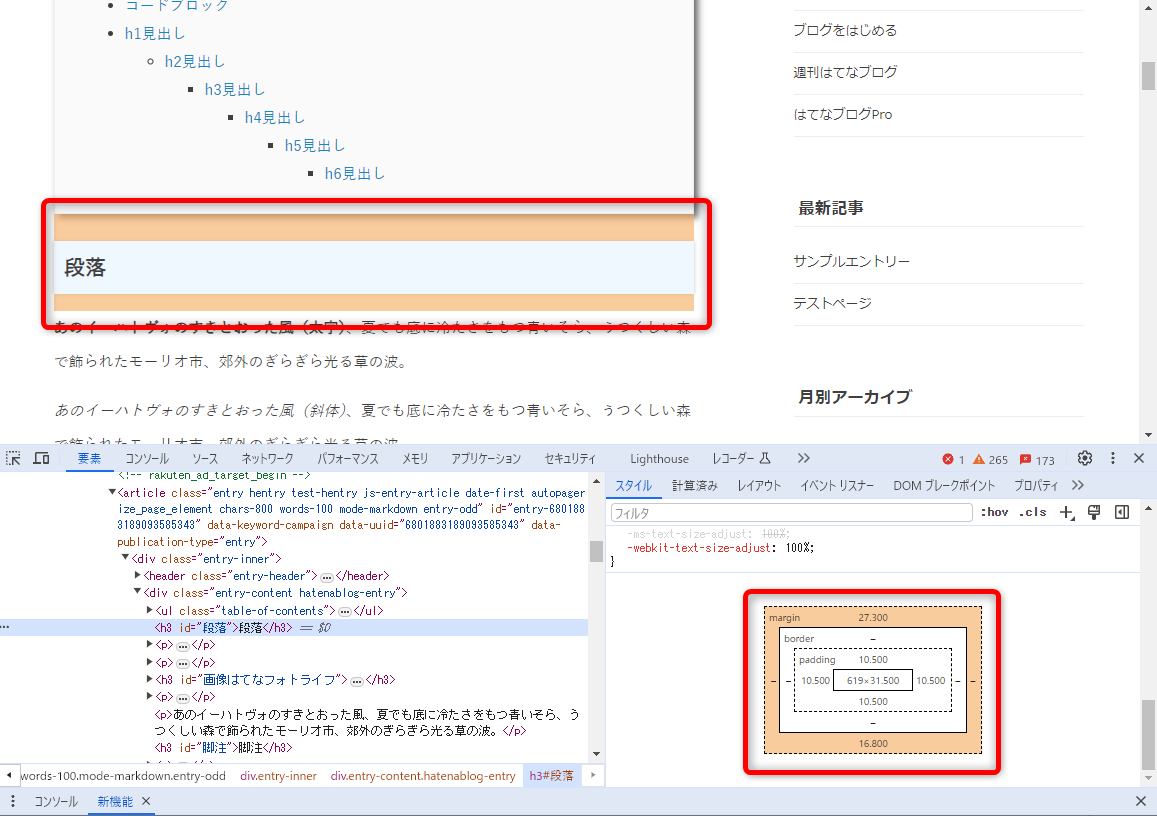The image size is (1157, 816).
Task: Open the コンソール drawer tab
Action: tap(56, 801)
